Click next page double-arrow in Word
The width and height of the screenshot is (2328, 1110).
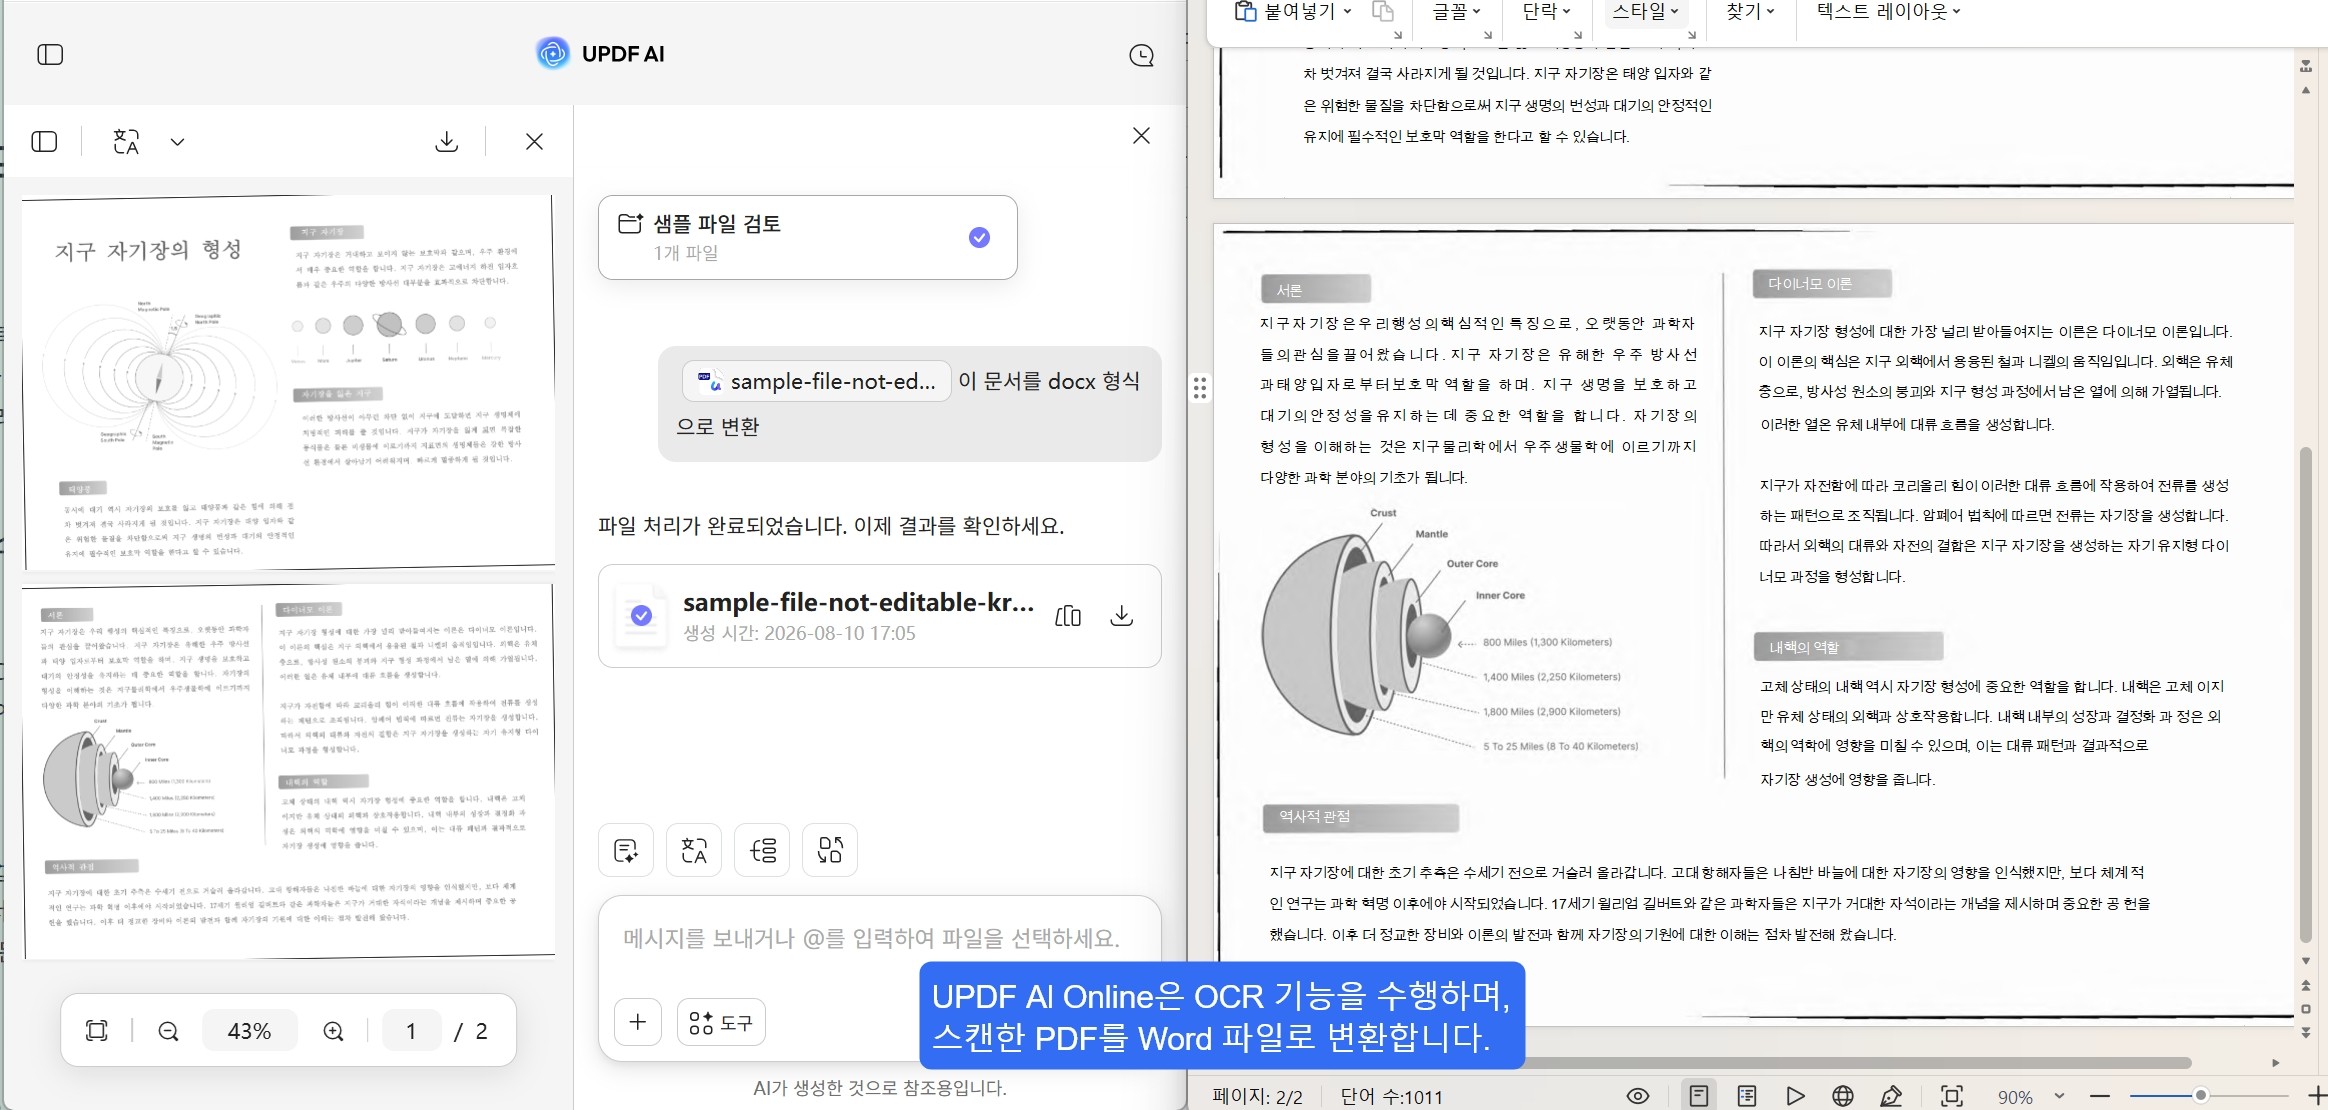[x=2305, y=1032]
